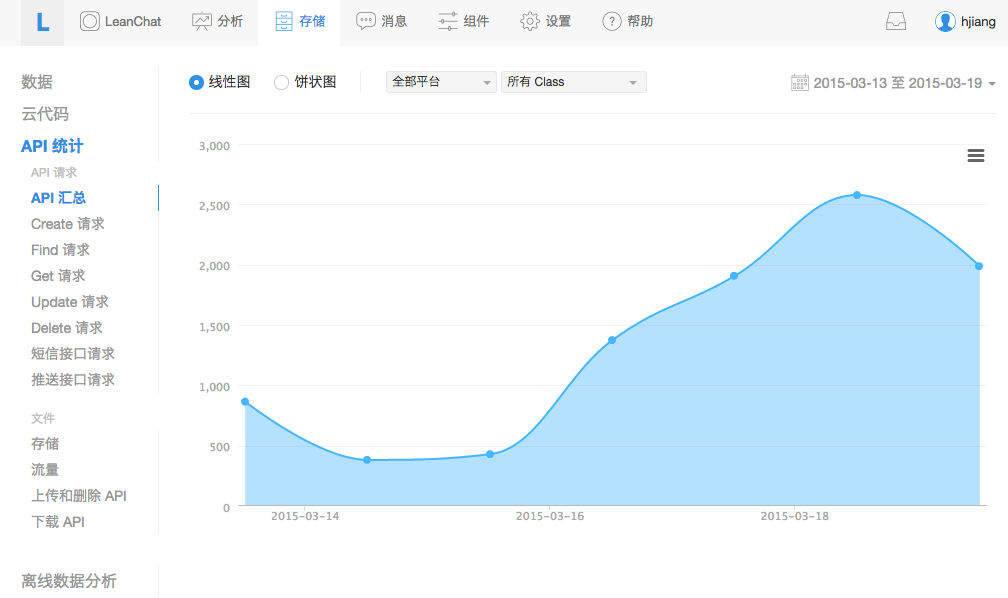Open 推送接口请求 stats
The image size is (1008, 598).
(73, 379)
